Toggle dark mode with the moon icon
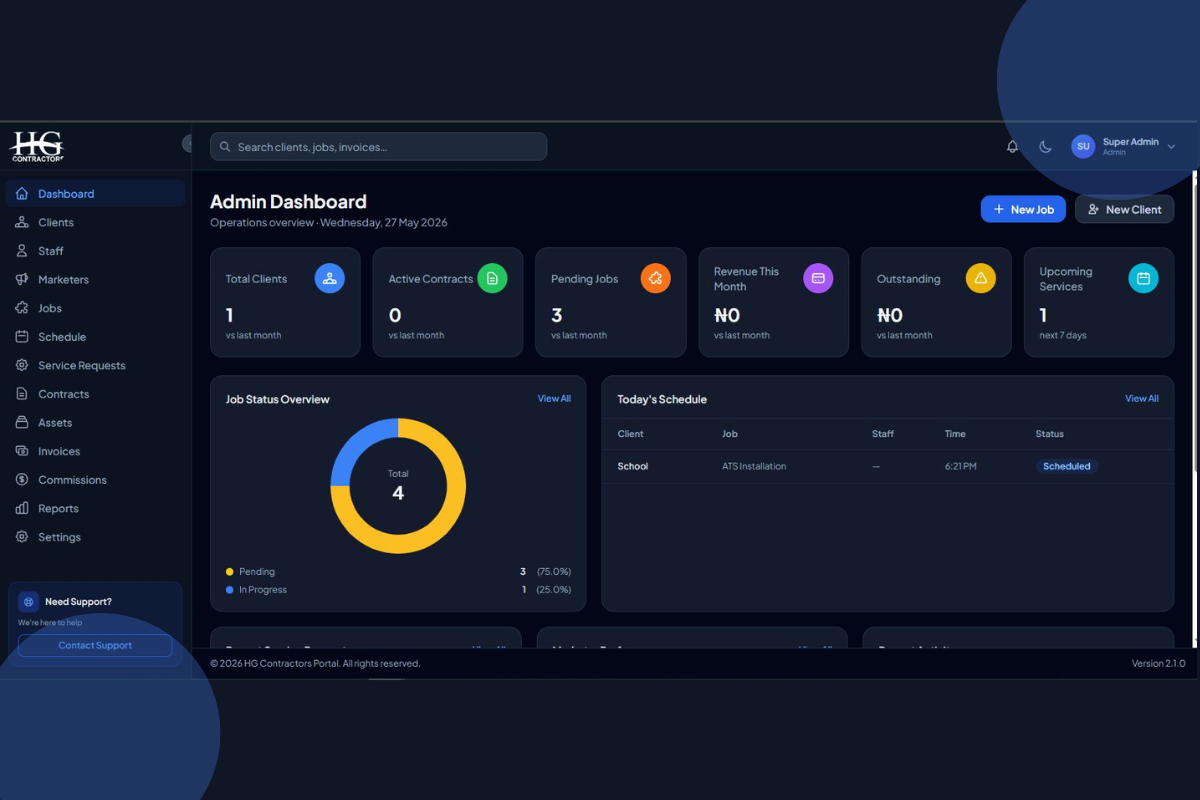Screen dimensions: 1200x800 [1045, 147]
